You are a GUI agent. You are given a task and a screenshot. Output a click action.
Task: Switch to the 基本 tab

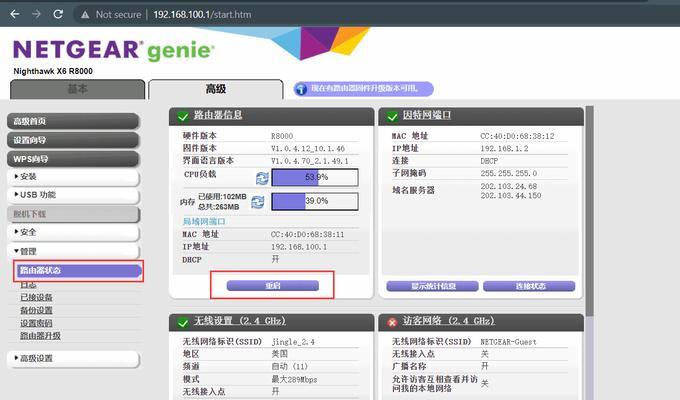pyautogui.click(x=77, y=89)
